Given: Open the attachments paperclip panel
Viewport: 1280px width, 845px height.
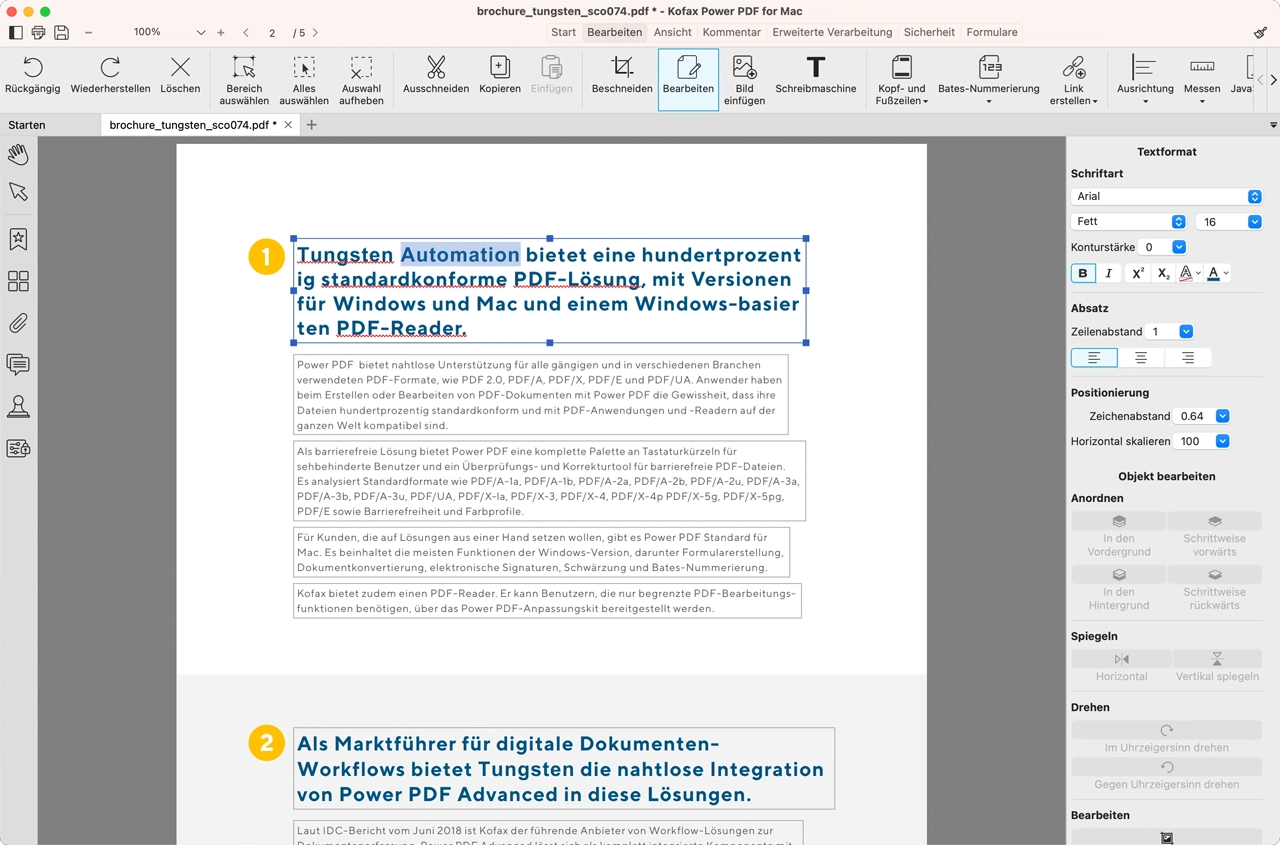Looking at the screenshot, I should [18, 323].
